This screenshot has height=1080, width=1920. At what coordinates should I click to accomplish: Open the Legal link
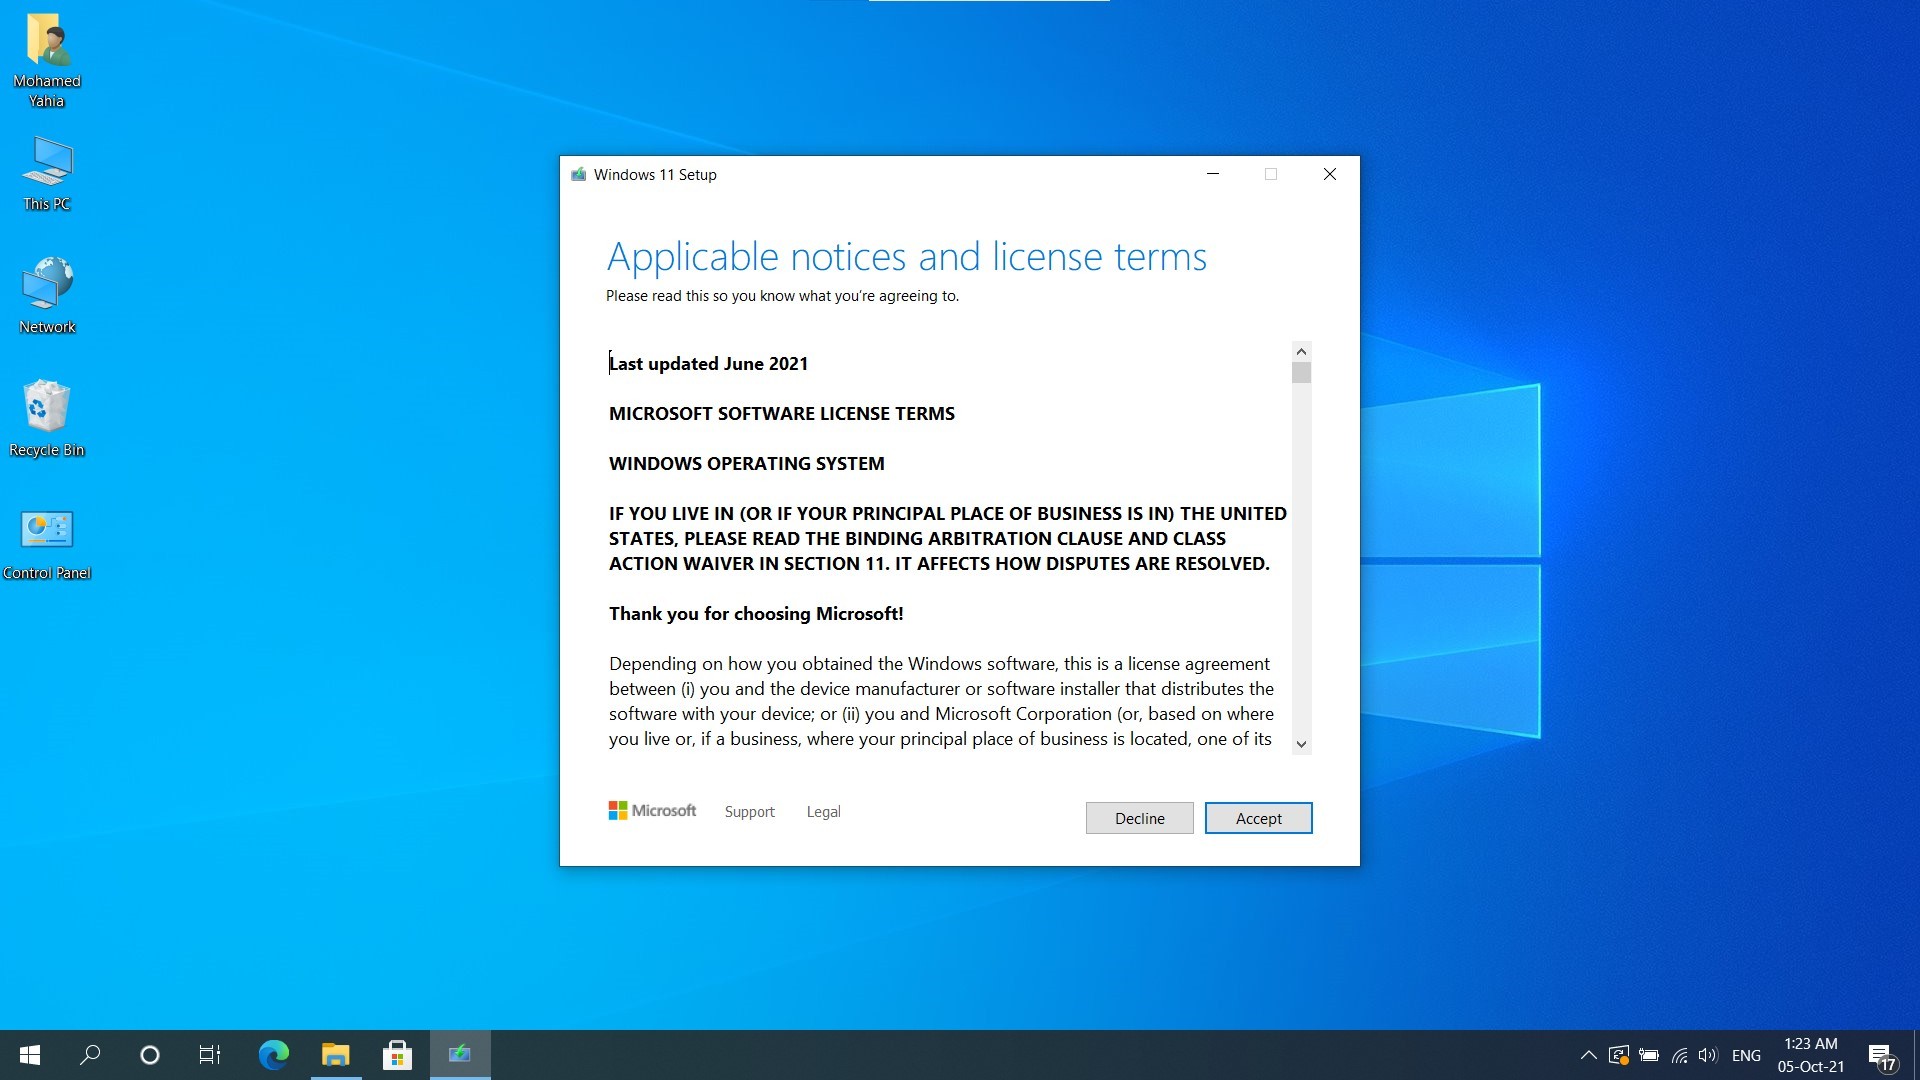point(823,812)
